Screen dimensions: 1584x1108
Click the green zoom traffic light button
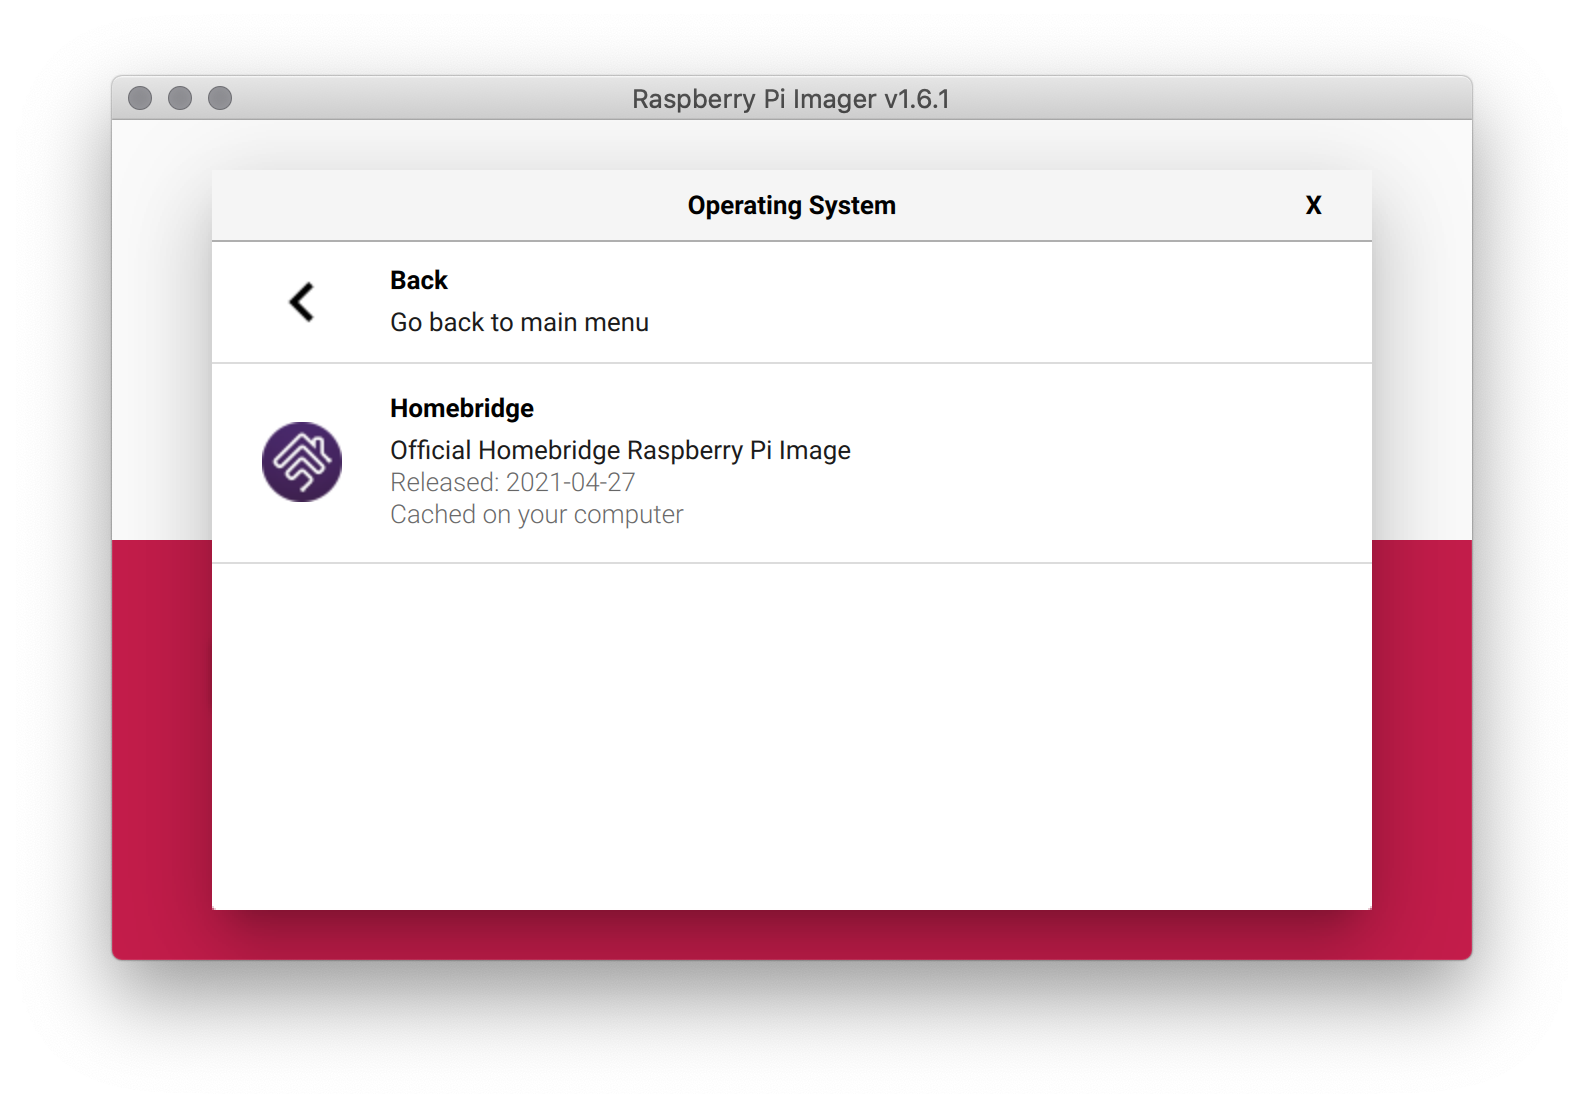click(x=218, y=98)
